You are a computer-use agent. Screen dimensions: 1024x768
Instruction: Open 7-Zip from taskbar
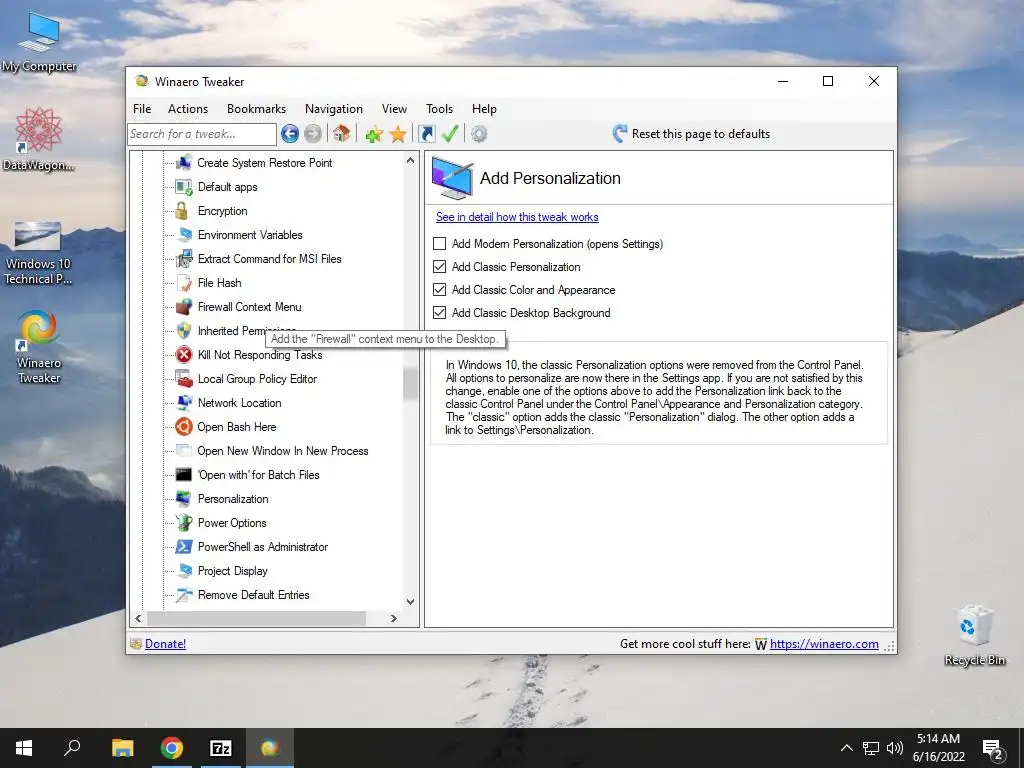coord(221,748)
